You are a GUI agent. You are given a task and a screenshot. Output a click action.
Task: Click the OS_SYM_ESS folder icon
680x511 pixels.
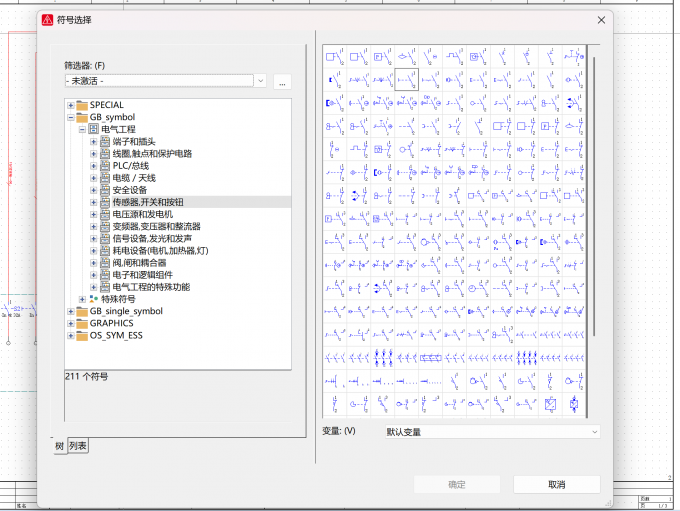click(82, 336)
